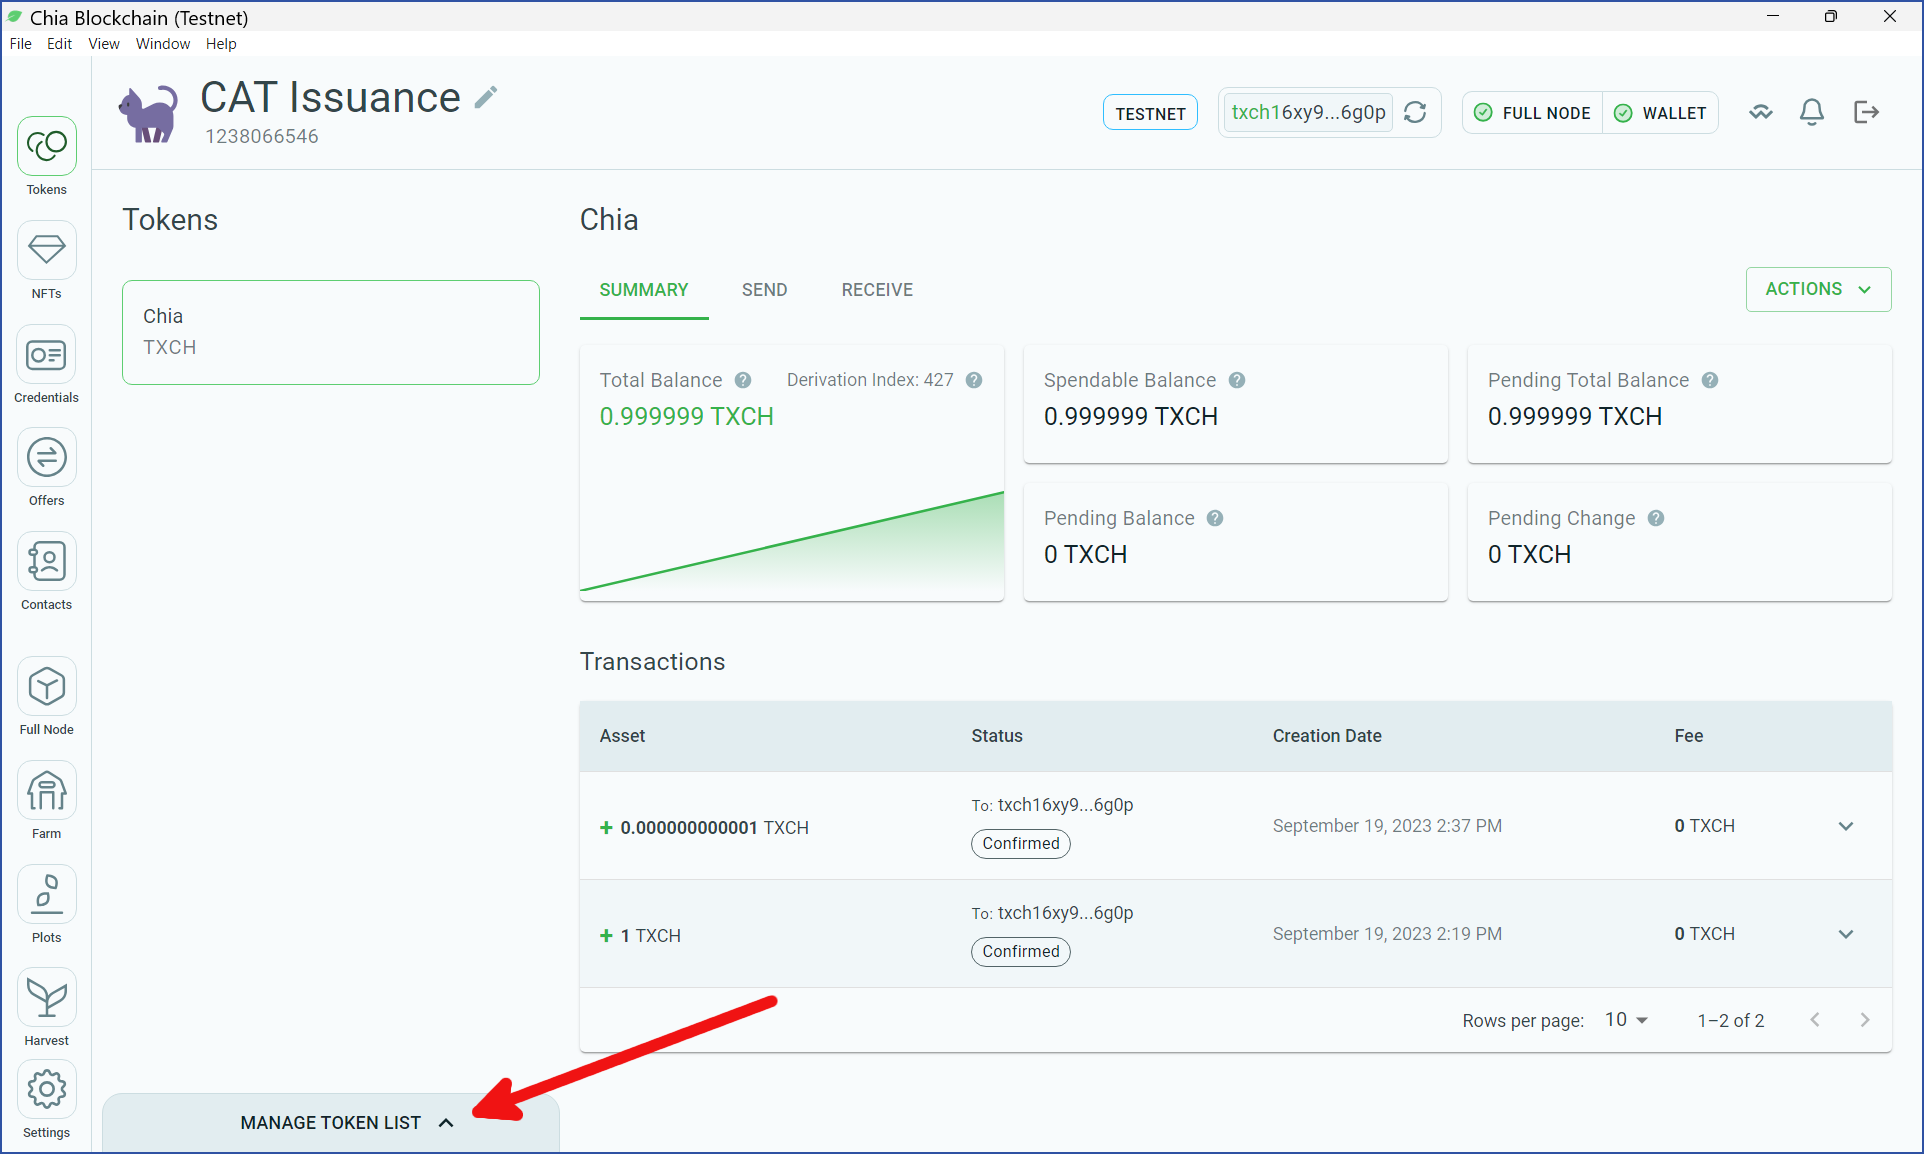This screenshot has width=1924, height=1154.
Task: Click recipient address in the 2:37 PM row
Action: [x=1066, y=805]
